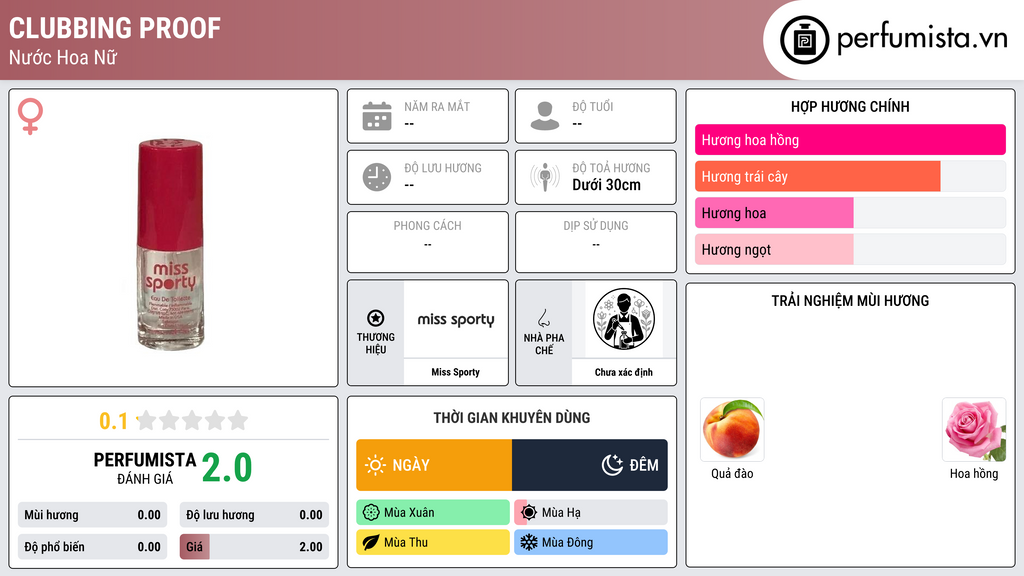Click the moon icon in the Đêm block
This screenshot has height=576, width=1024.
click(612, 465)
